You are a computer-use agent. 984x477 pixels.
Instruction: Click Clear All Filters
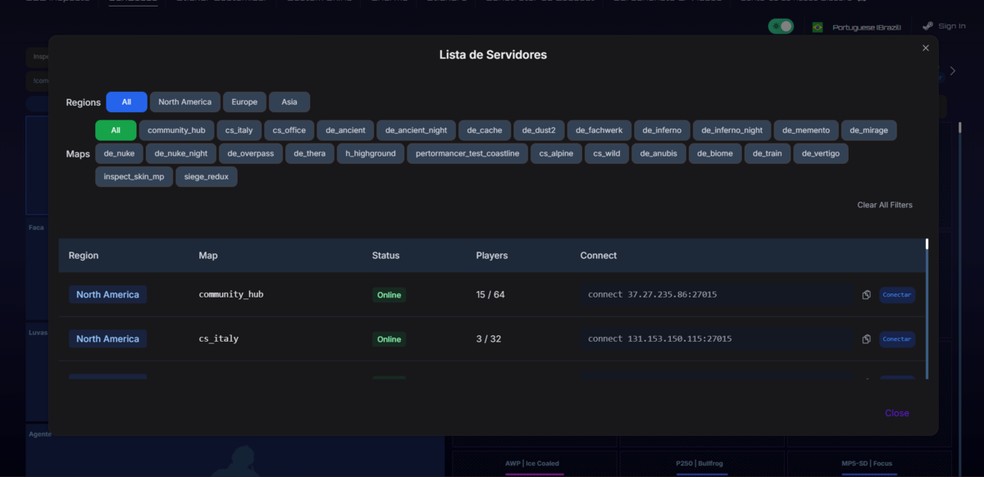click(x=884, y=205)
